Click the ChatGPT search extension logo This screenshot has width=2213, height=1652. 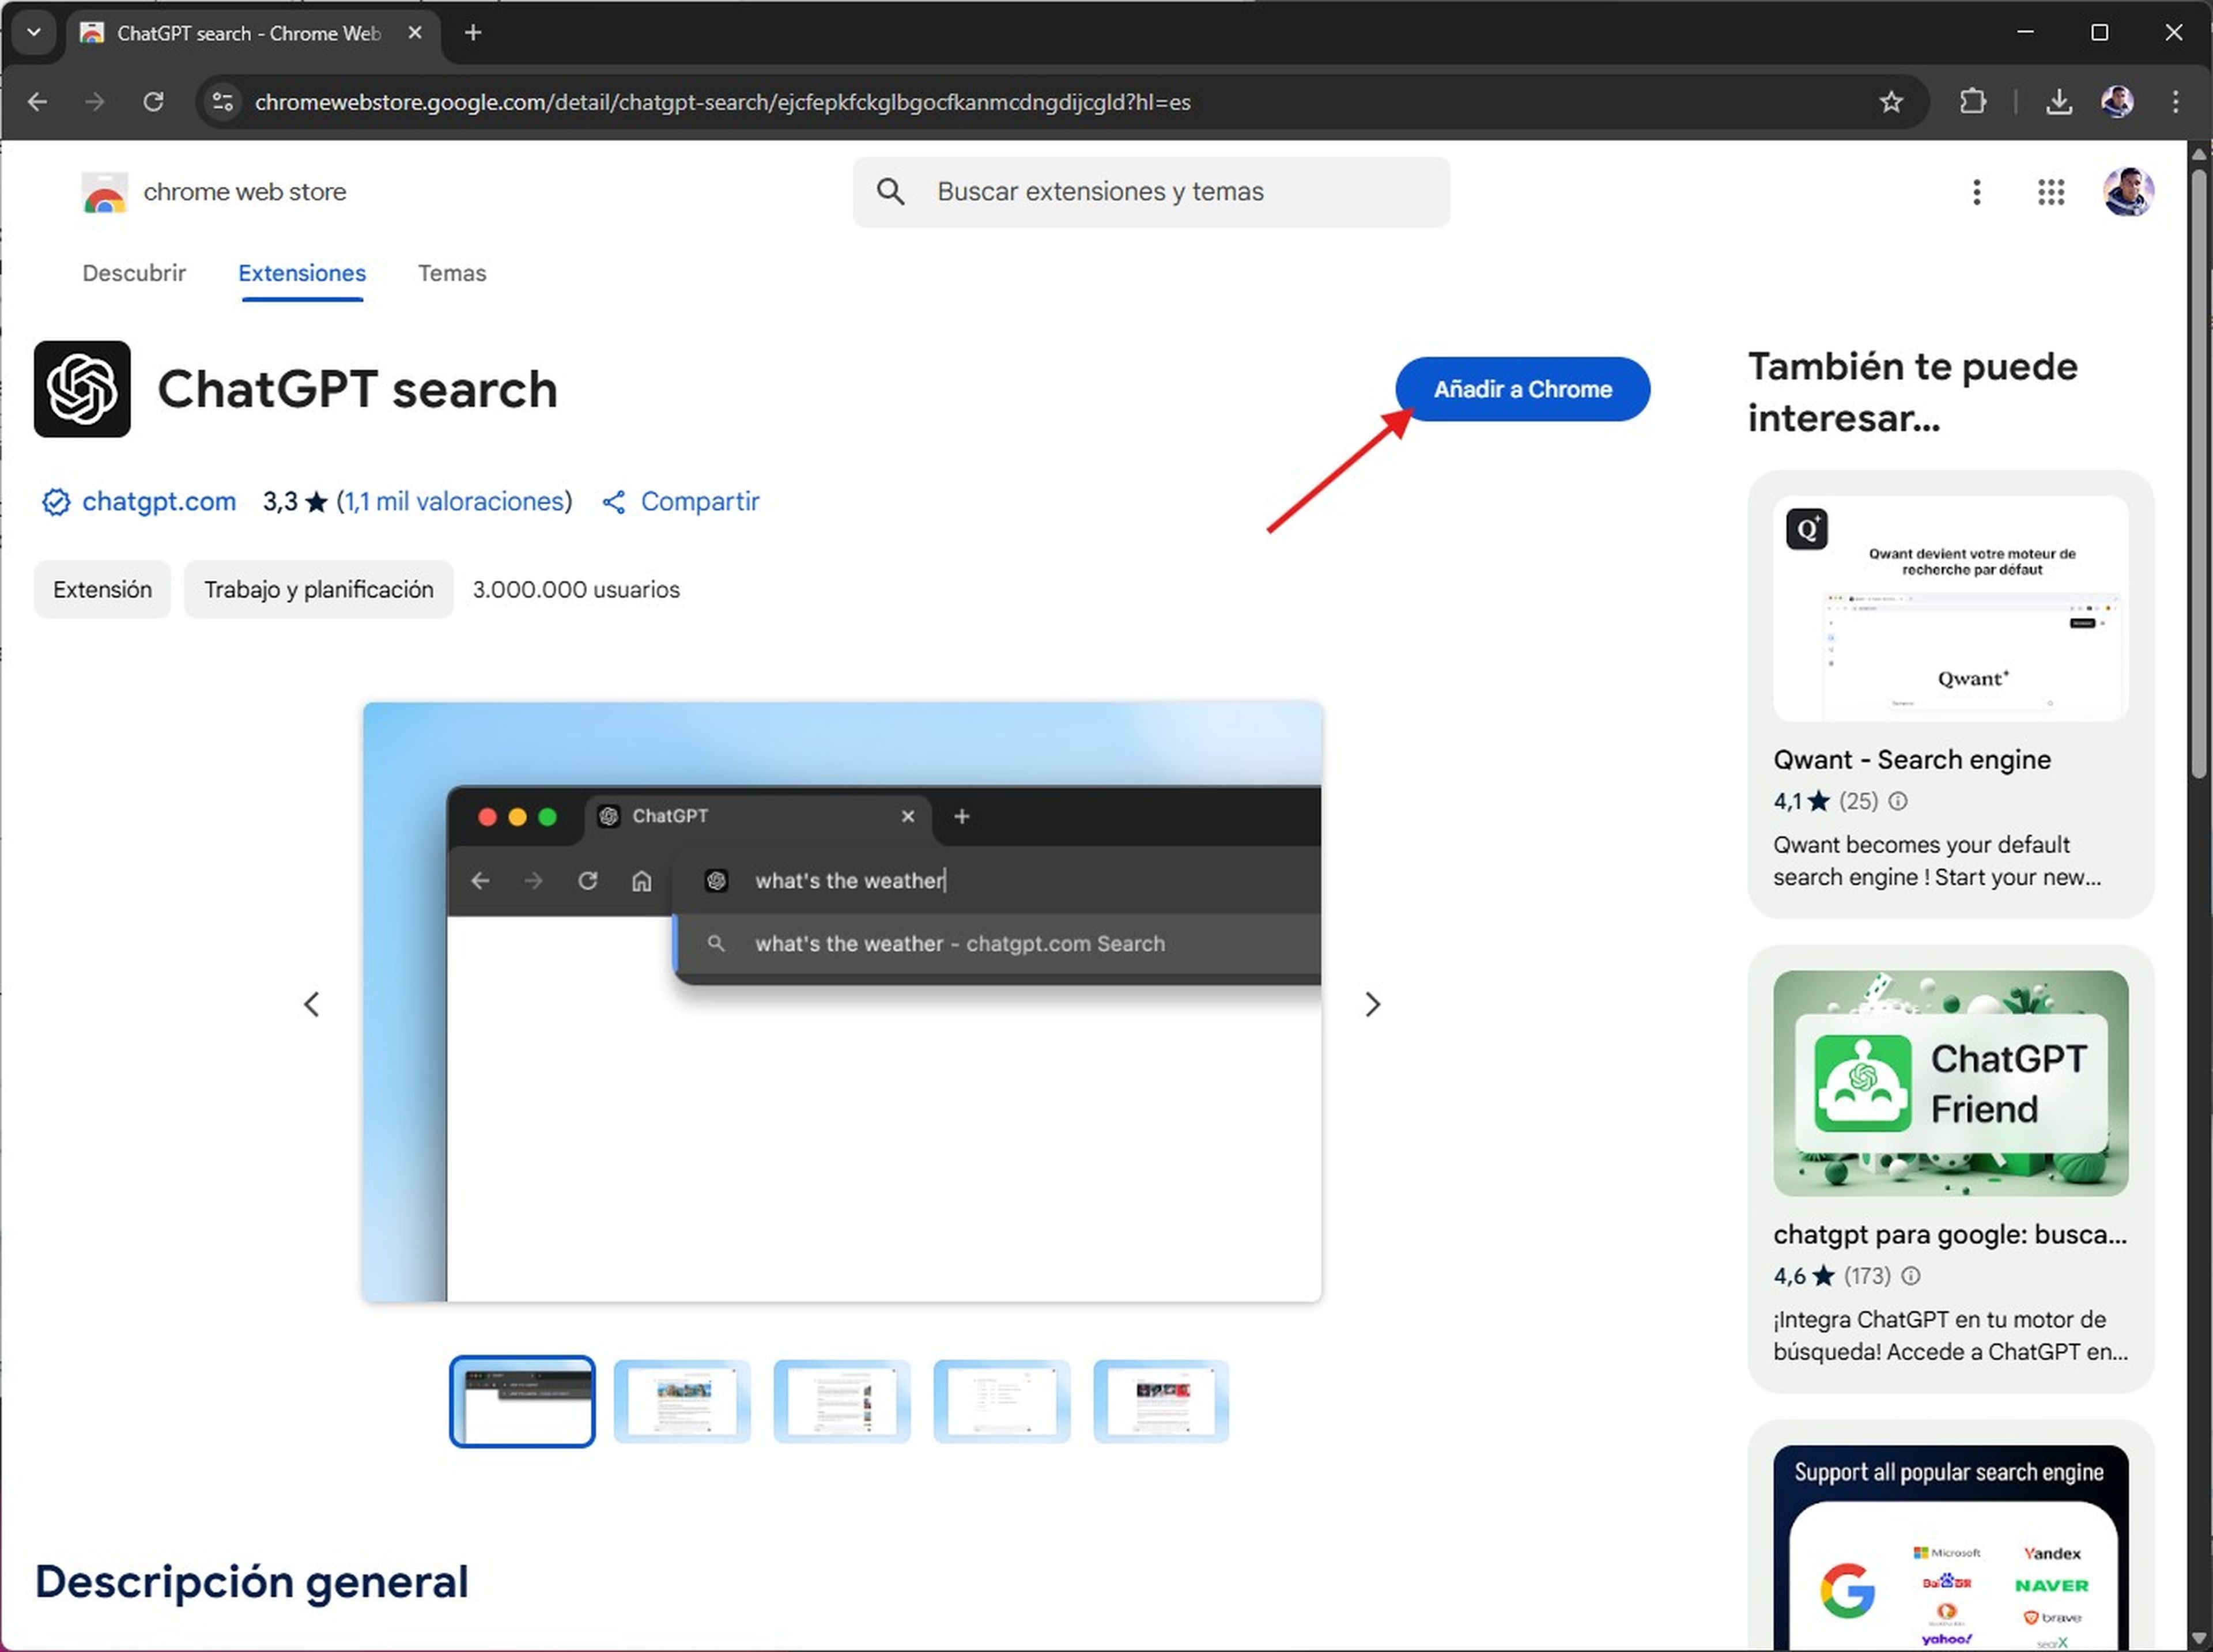coord(82,389)
